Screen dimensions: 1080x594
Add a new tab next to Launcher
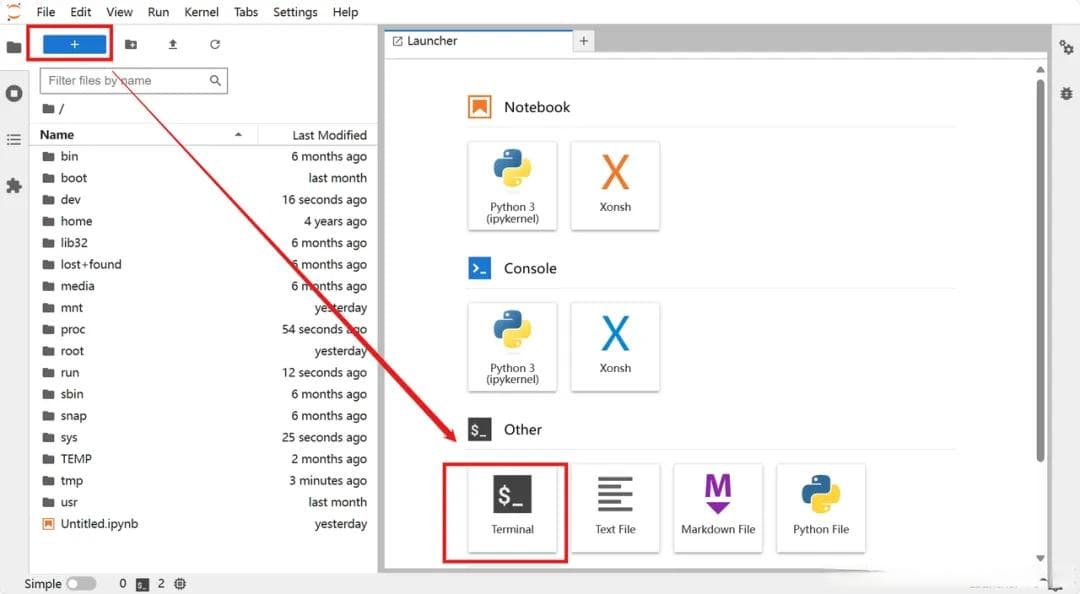coord(583,41)
